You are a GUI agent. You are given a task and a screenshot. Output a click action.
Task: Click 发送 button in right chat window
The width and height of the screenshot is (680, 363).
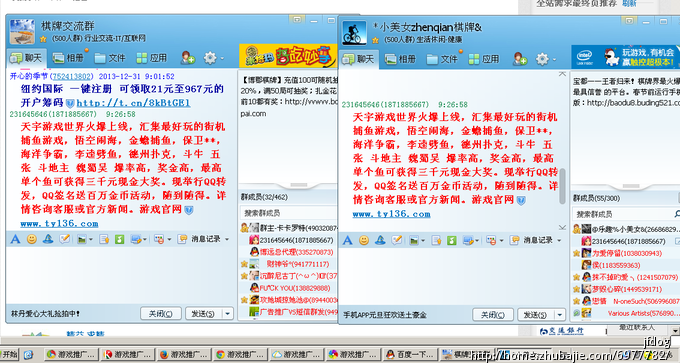(x=536, y=315)
